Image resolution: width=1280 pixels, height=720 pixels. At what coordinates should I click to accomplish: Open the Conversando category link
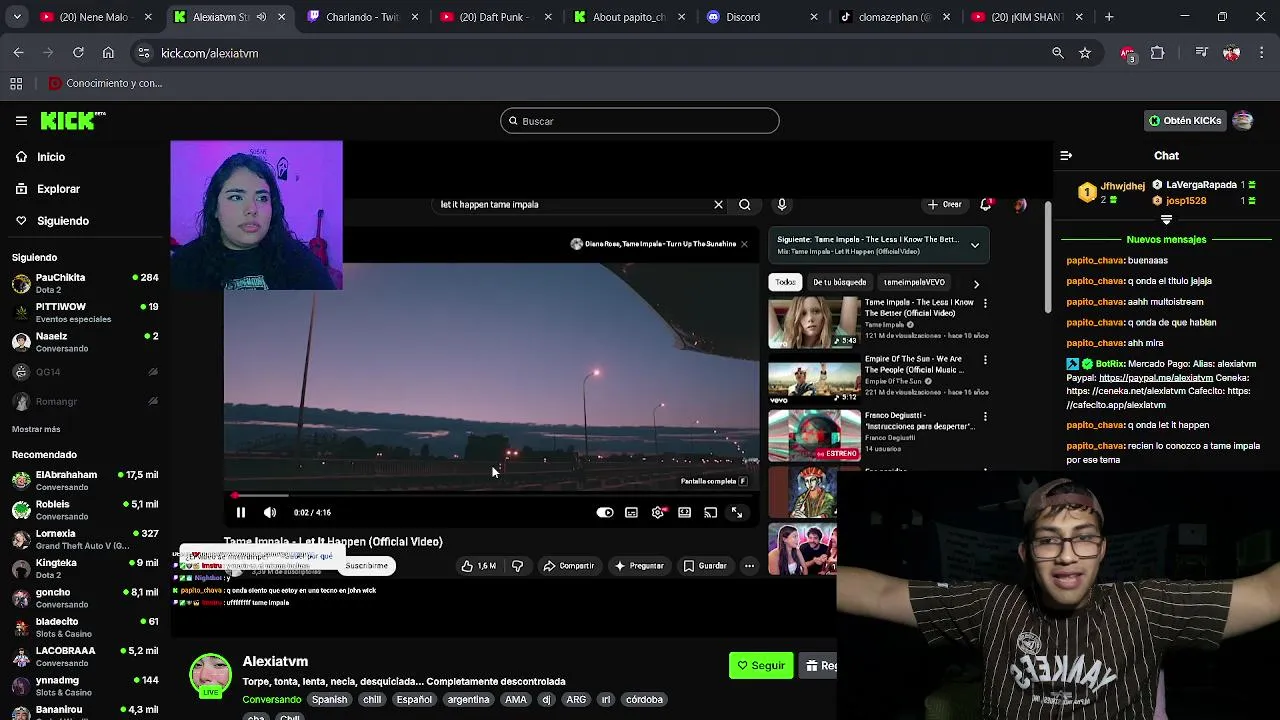click(271, 699)
